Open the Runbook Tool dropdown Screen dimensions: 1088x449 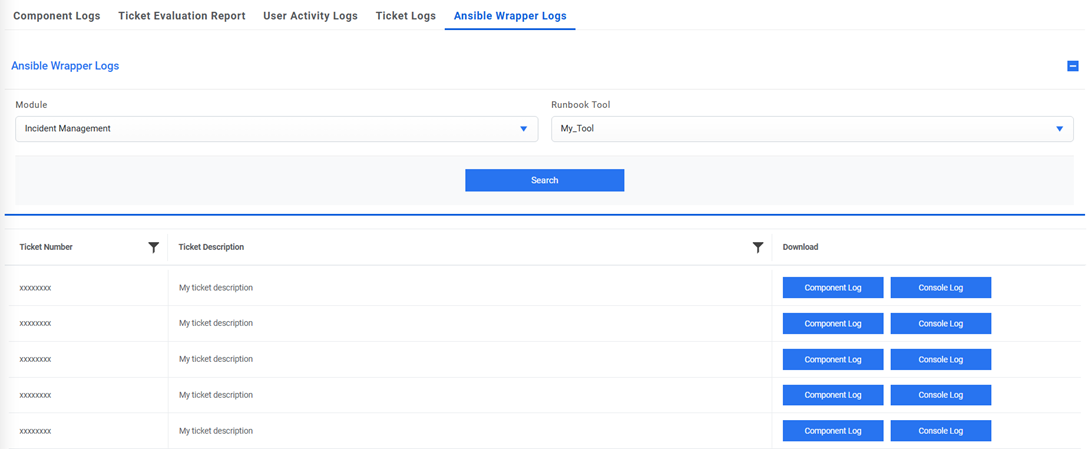pos(812,129)
